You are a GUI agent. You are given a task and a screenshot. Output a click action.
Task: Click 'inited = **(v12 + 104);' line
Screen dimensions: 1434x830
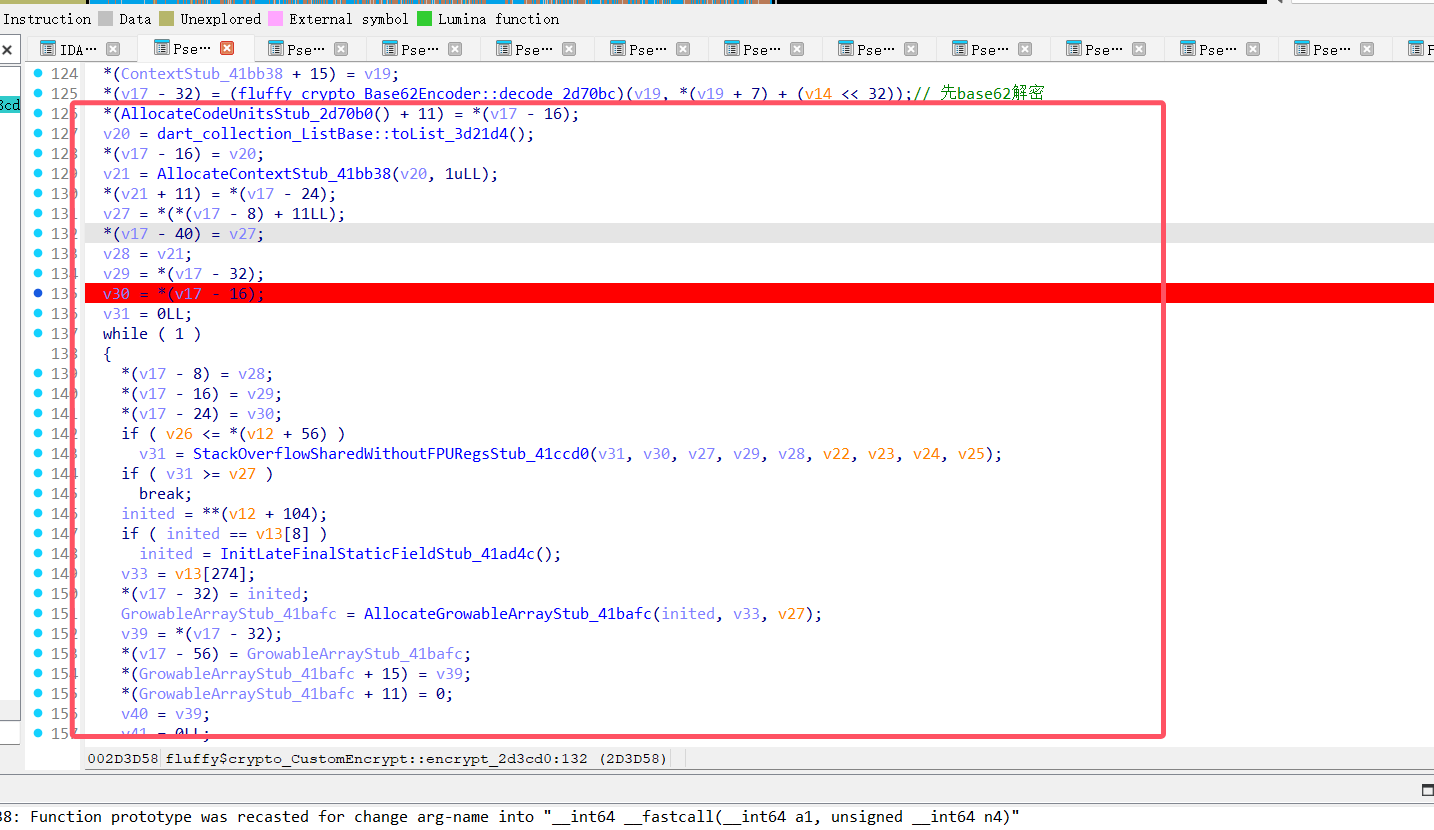click(225, 513)
